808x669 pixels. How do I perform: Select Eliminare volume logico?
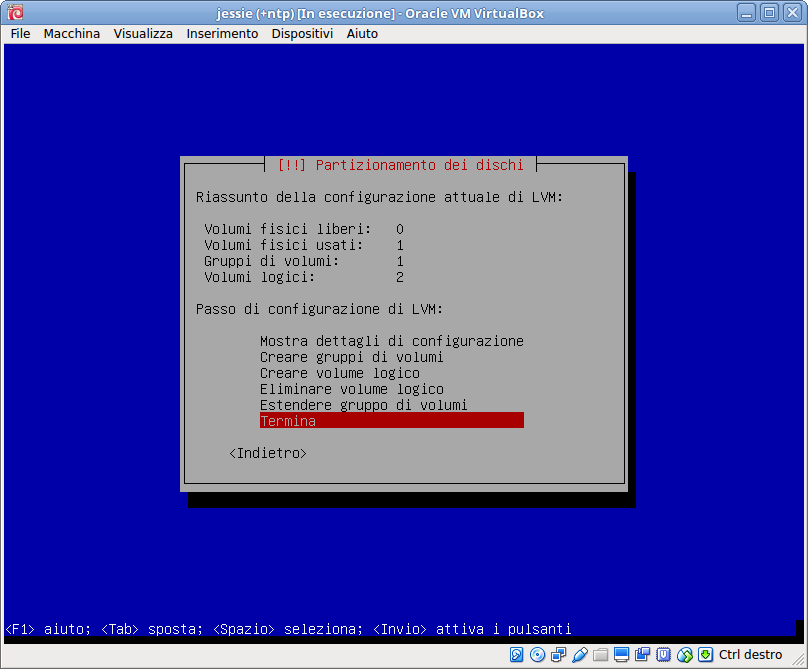[351, 389]
